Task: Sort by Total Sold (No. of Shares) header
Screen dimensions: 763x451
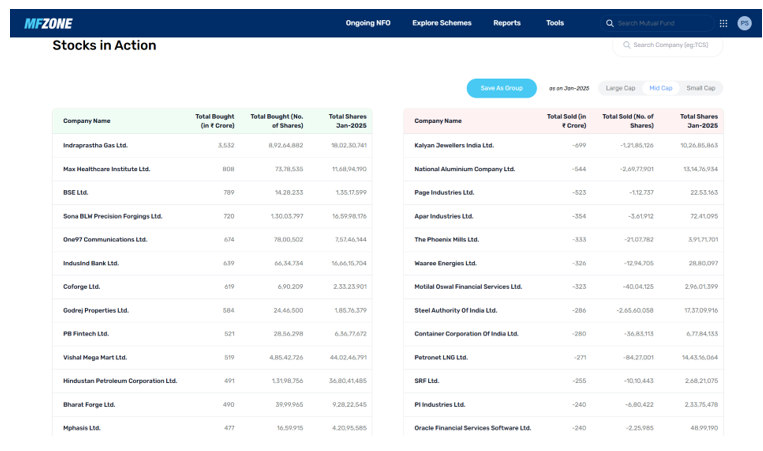Action: coord(628,121)
